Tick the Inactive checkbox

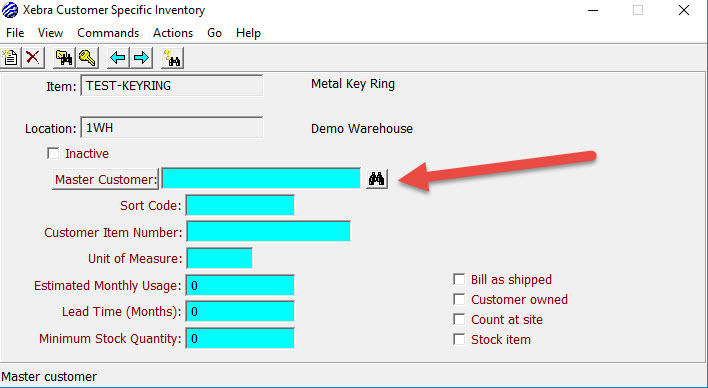point(53,154)
